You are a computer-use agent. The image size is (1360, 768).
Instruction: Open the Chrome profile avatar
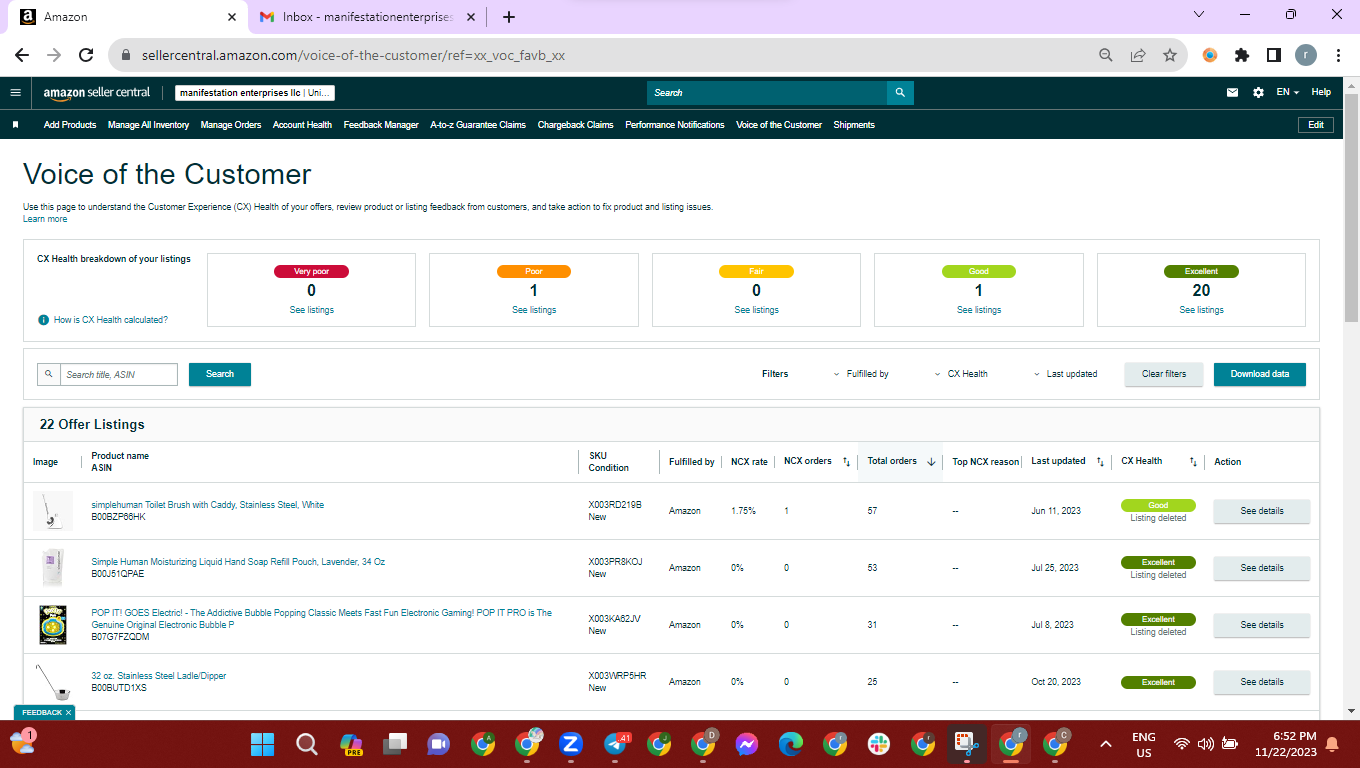(x=1306, y=55)
